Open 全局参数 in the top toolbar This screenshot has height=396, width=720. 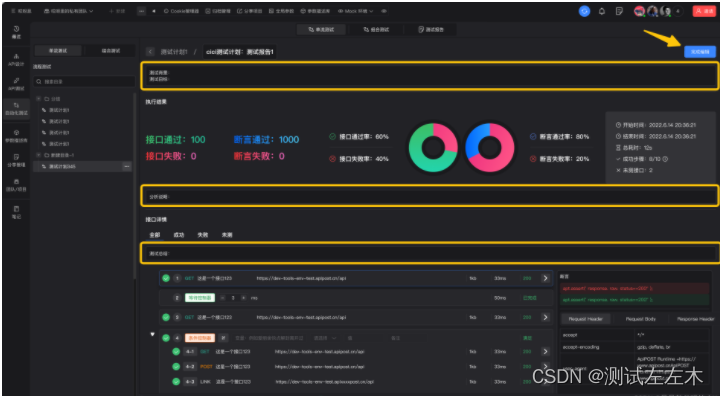pyautogui.click(x=281, y=11)
